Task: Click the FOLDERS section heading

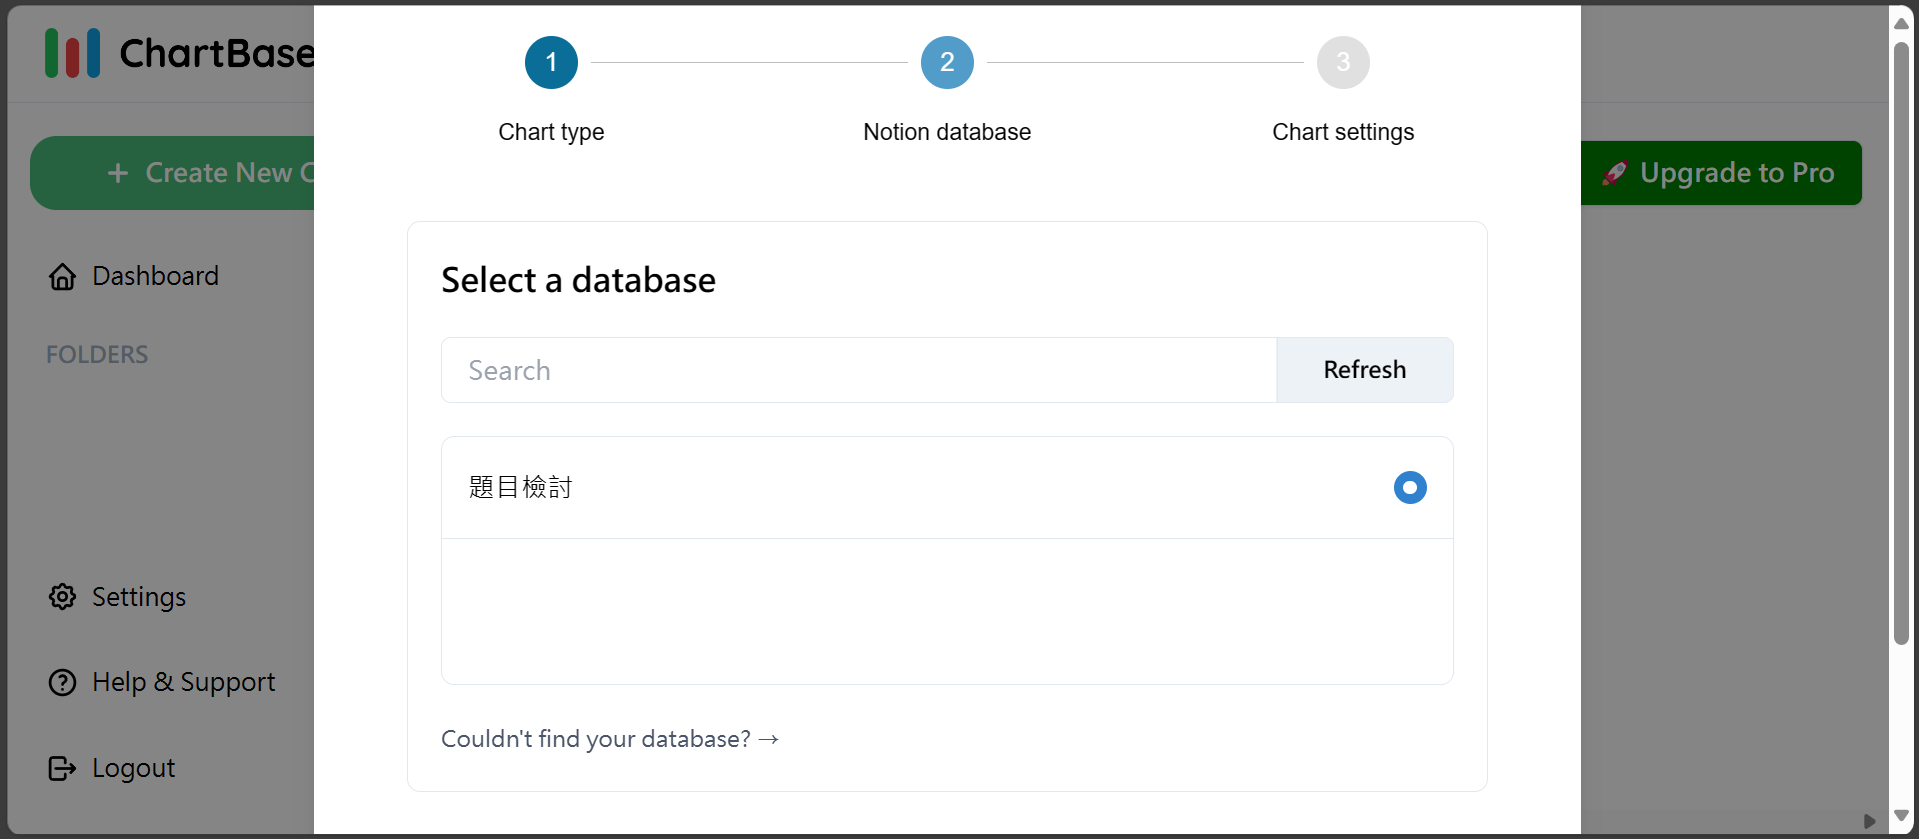Action: 97,355
